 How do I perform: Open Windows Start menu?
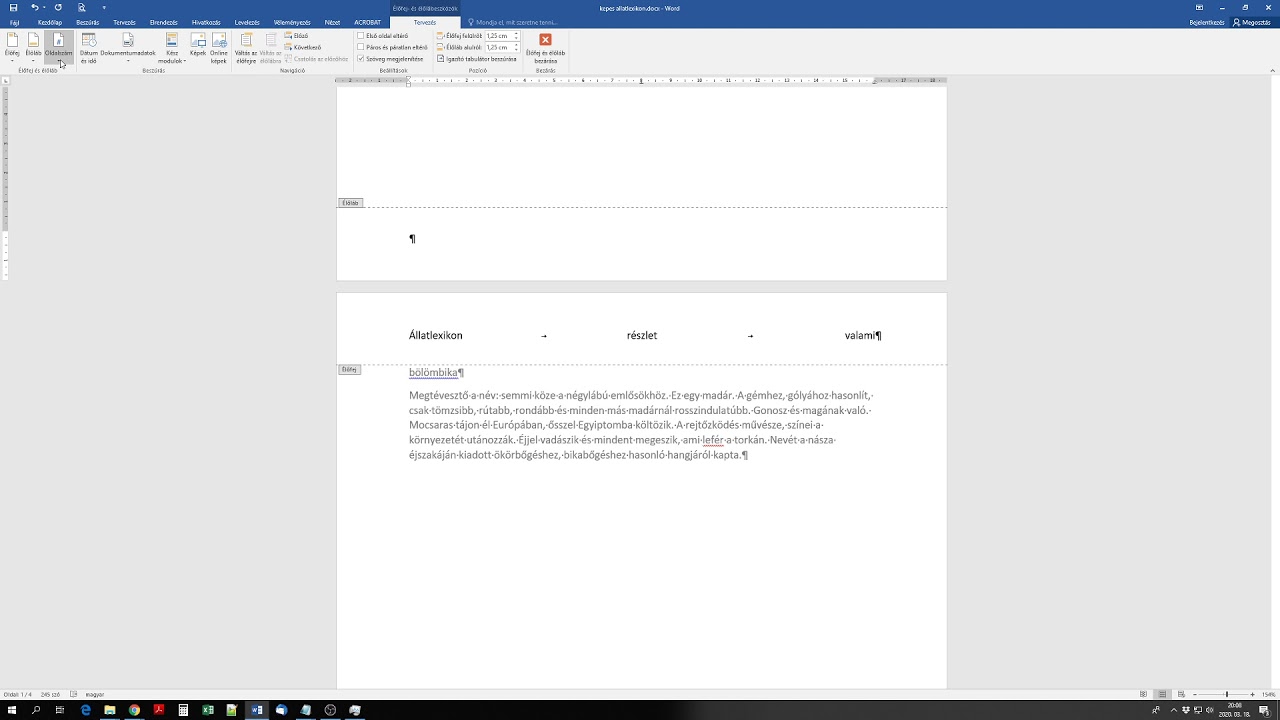point(11,710)
